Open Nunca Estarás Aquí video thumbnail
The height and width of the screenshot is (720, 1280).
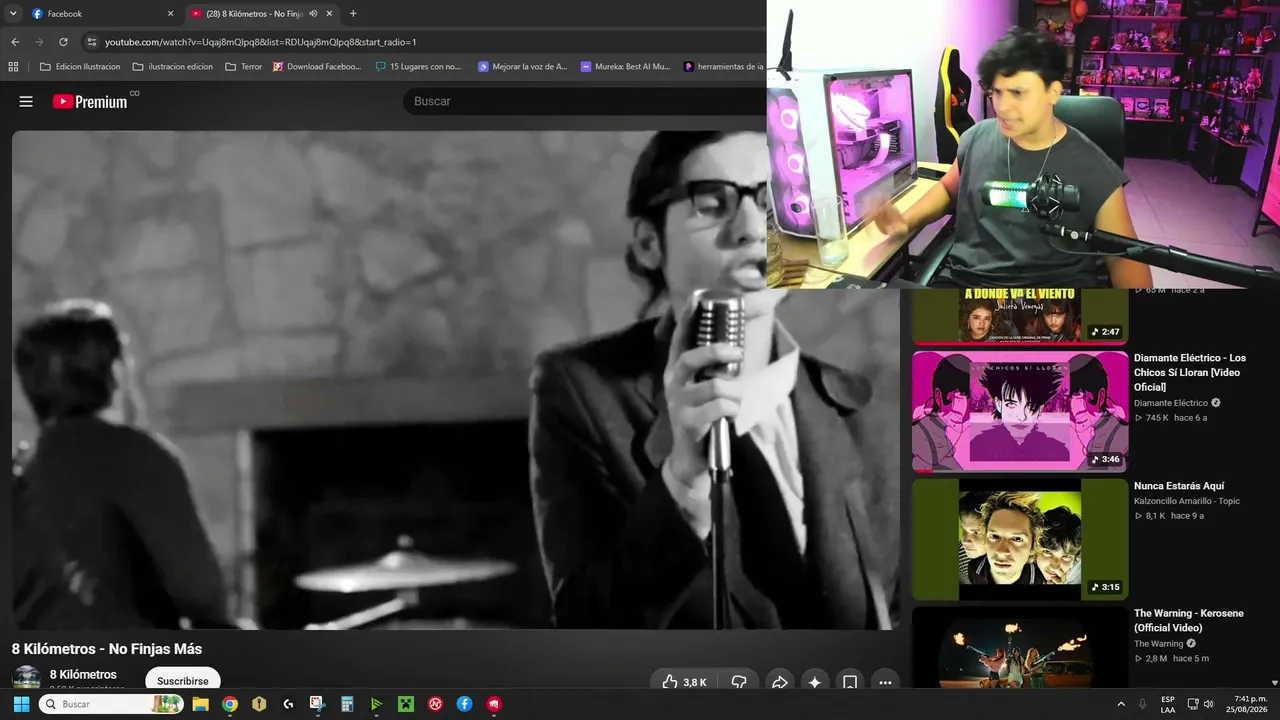(1020, 539)
